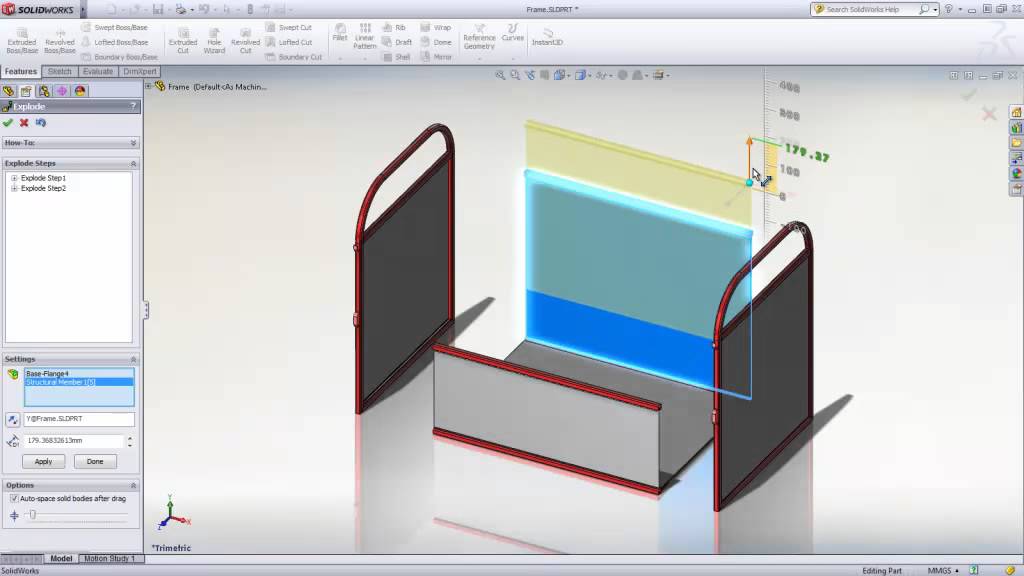Select the Model tab at bottom
Screen dimensions: 1024x576
(x=61, y=558)
